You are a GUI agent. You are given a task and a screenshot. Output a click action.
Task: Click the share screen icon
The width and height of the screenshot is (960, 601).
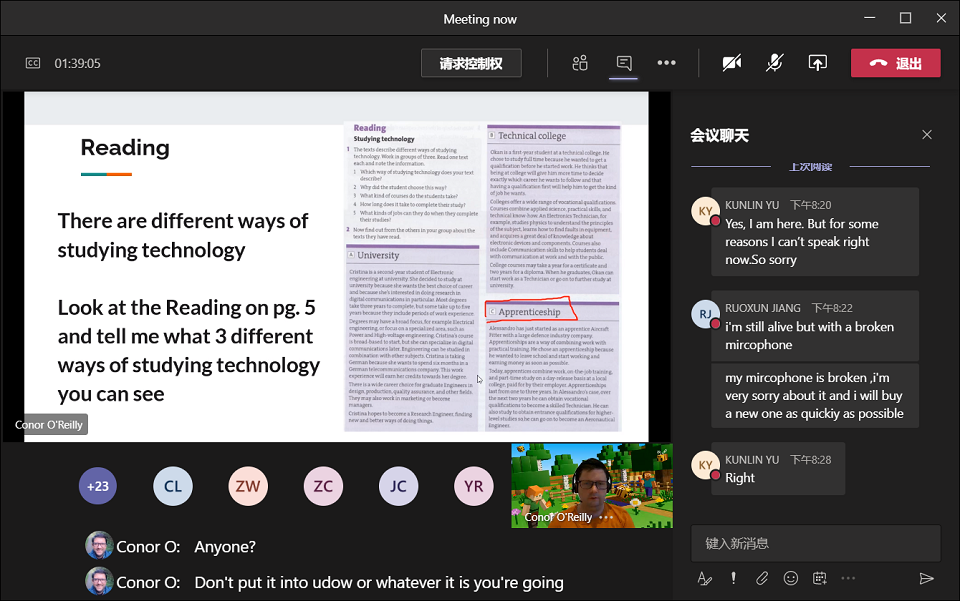pyautogui.click(x=817, y=63)
